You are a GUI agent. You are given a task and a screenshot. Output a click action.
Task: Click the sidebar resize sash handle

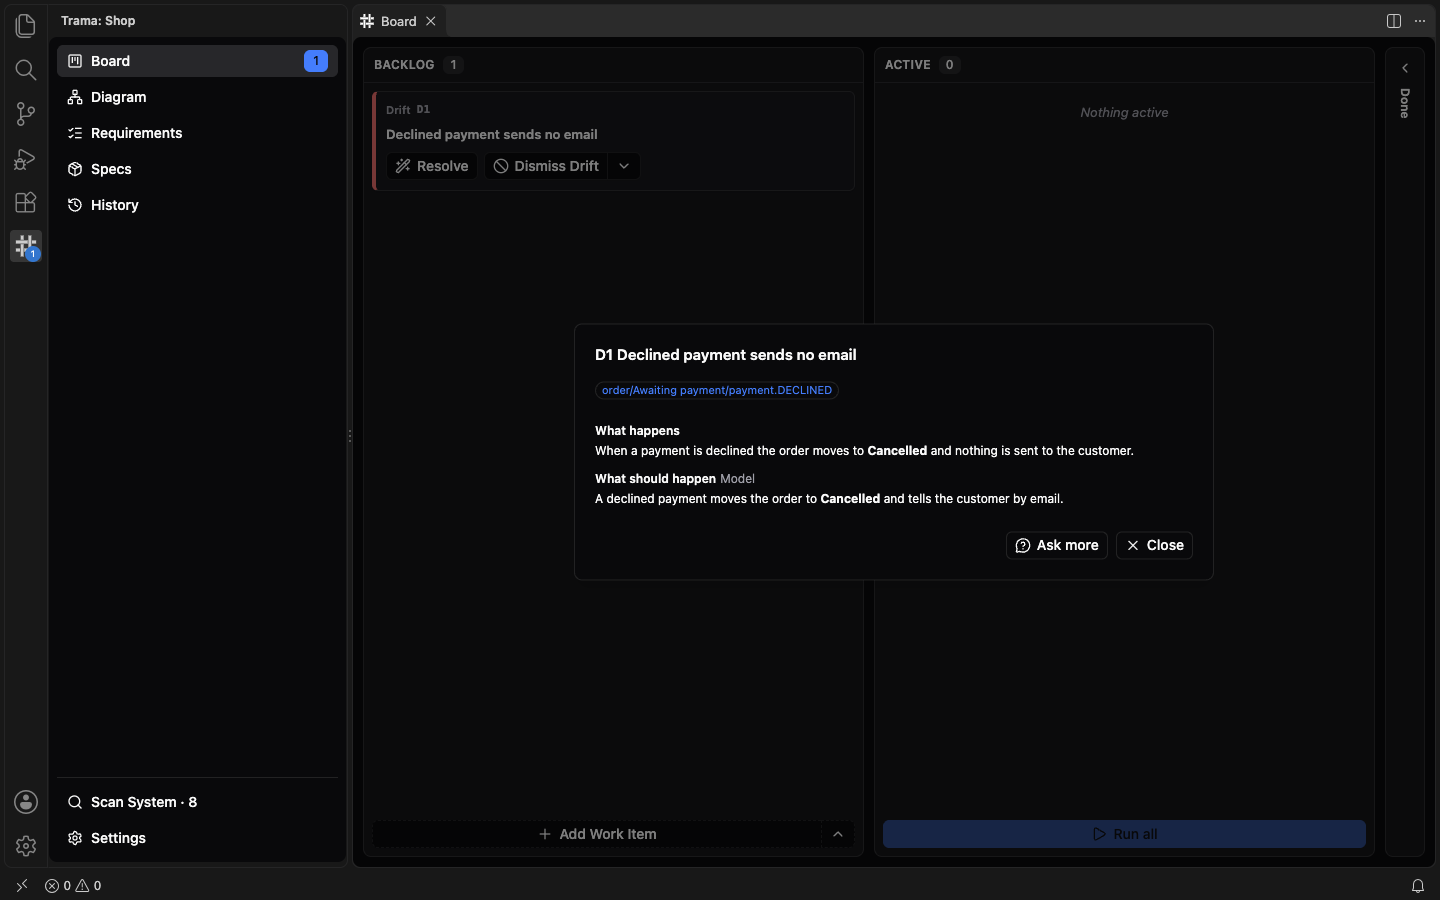tap(350, 436)
